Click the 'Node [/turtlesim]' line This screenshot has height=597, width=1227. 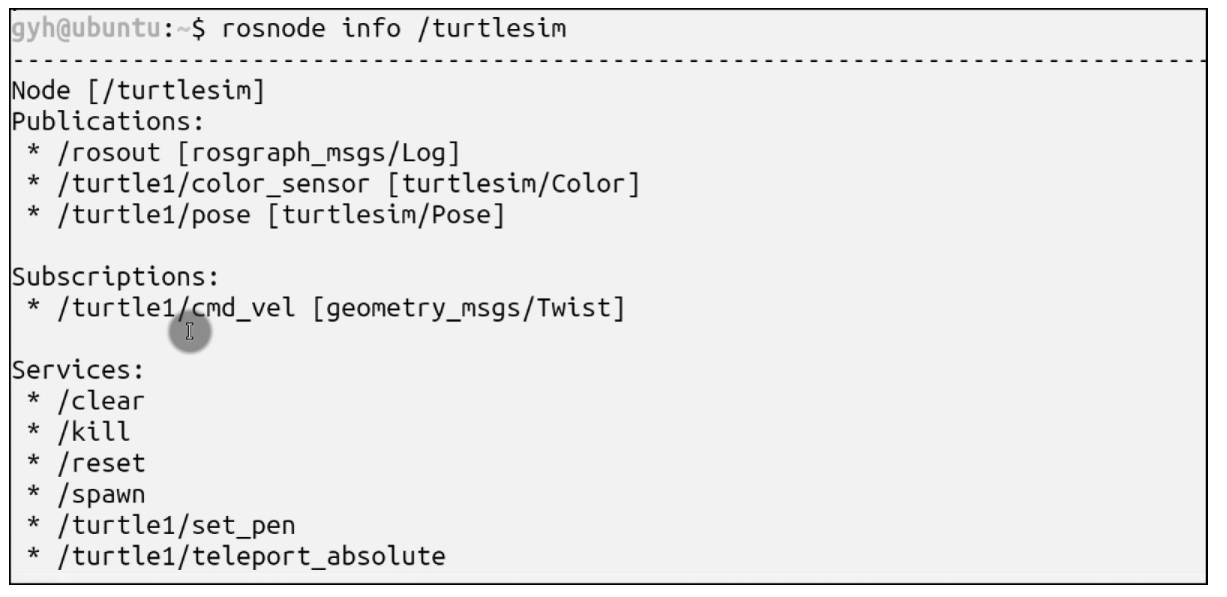(x=138, y=92)
